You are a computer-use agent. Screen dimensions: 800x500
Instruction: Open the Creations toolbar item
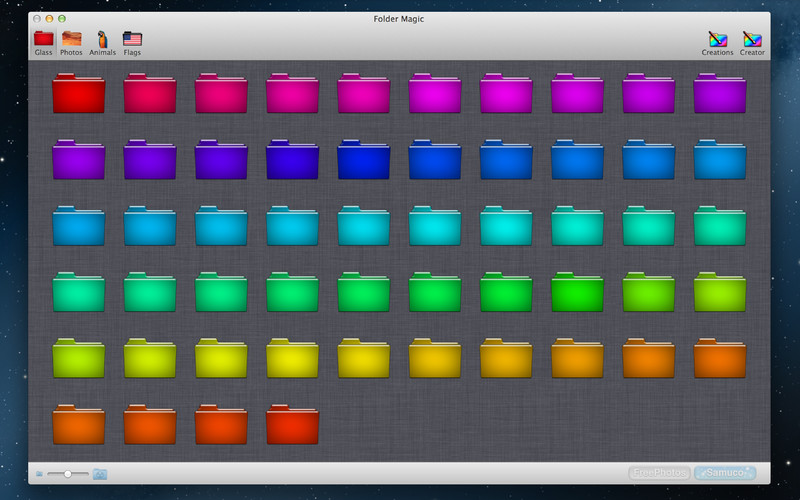[717, 43]
